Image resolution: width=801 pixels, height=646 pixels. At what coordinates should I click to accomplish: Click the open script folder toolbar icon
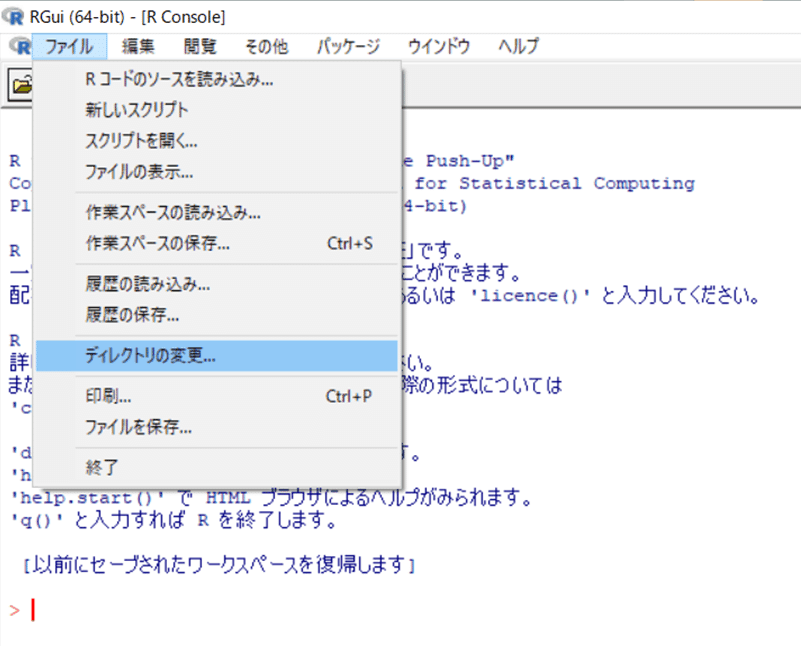(21, 85)
